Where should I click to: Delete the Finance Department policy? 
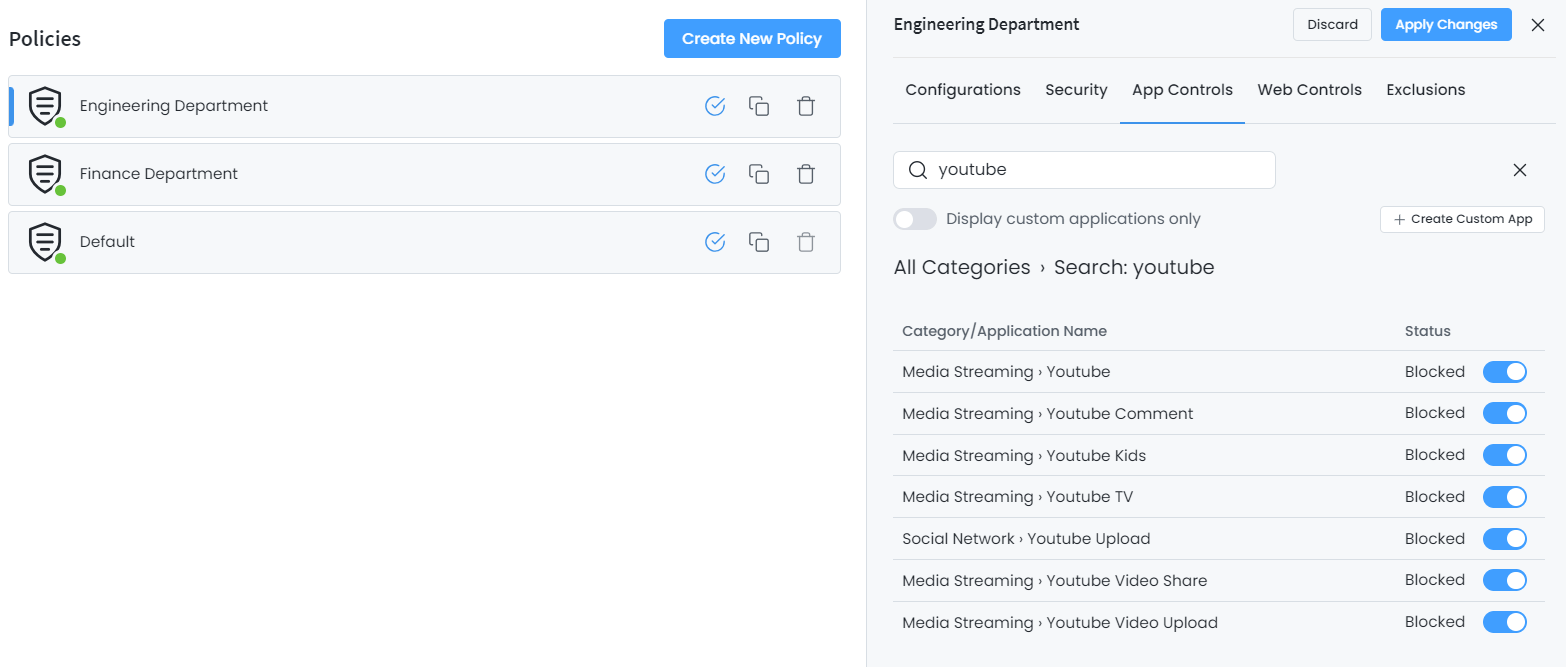806,174
